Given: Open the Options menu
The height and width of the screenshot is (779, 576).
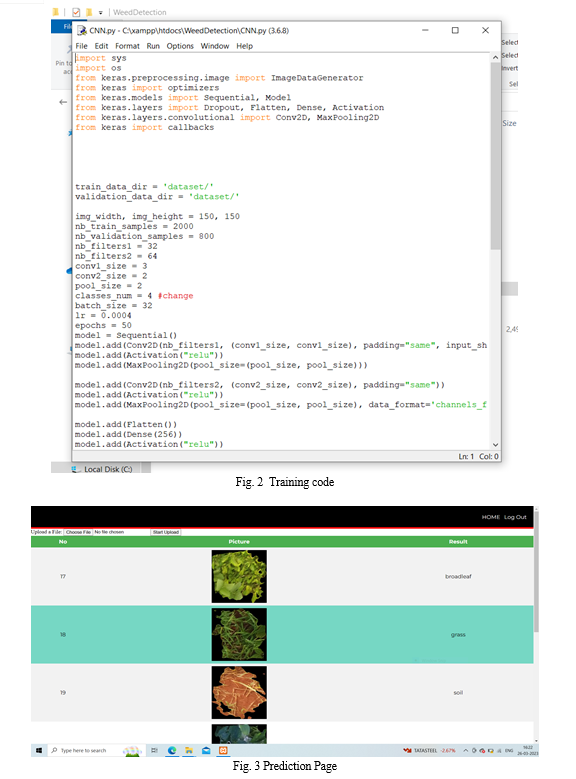Looking at the screenshot, I should coord(180,46).
